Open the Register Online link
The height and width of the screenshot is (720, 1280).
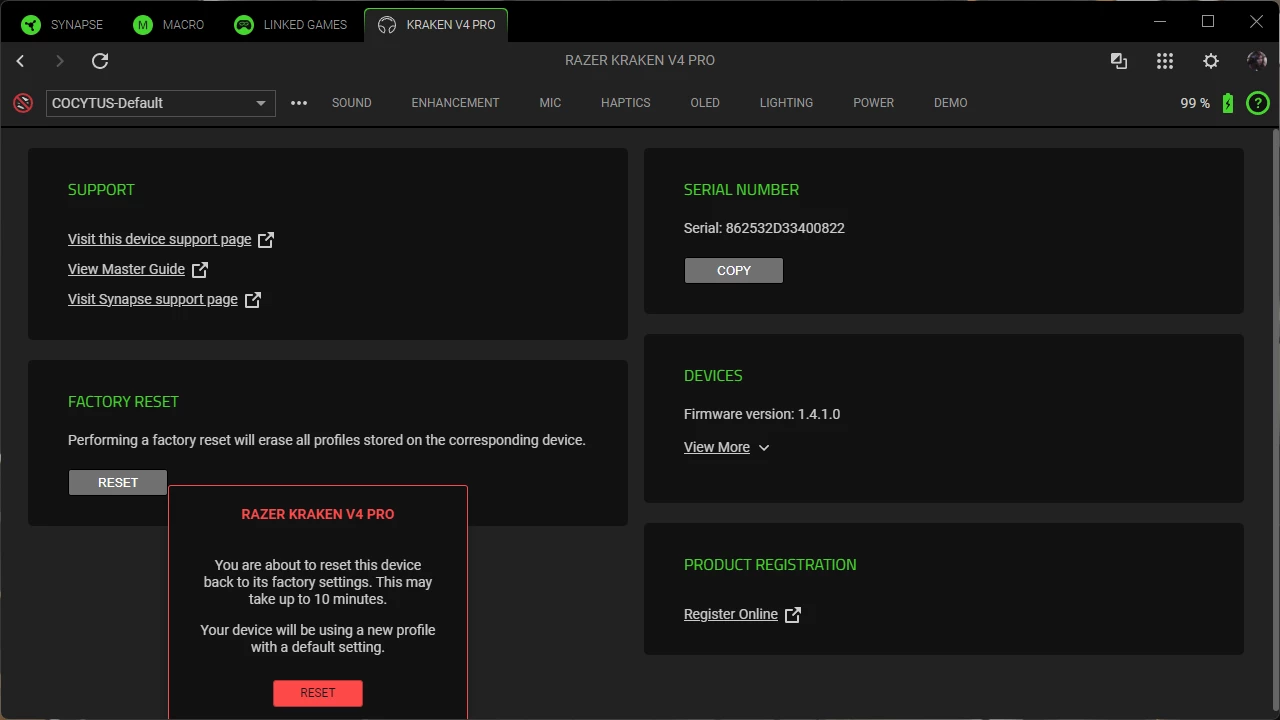pyautogui.click(x=731, y=615)
